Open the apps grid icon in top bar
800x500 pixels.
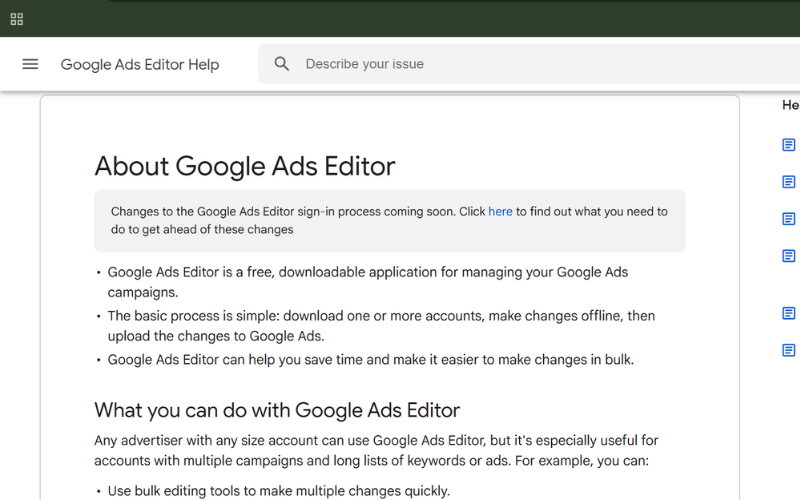click(x=17, y=19)
